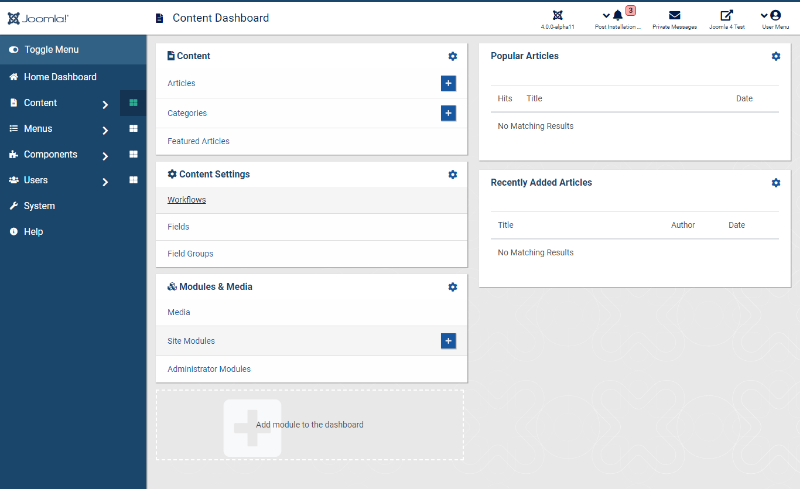Open the Workflows link
800x489 pixels.
(x=187, y=200)
